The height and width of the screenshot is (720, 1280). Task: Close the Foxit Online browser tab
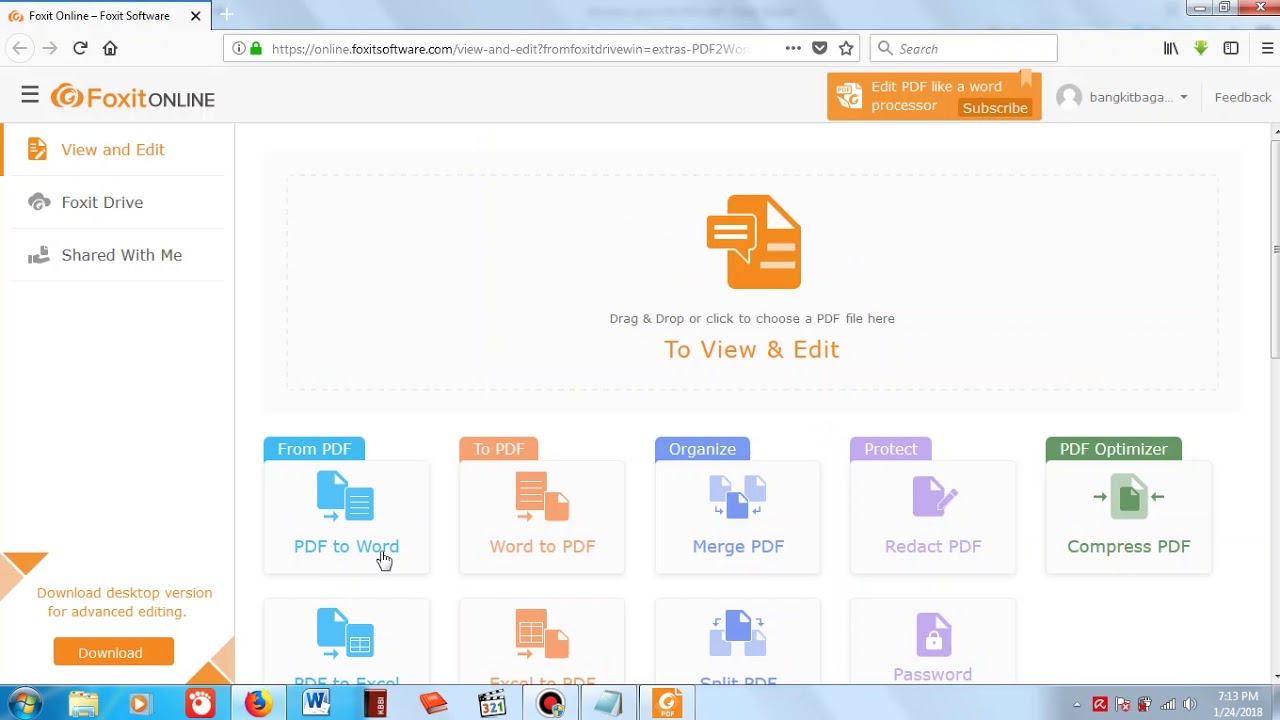[x=196, y=16]
